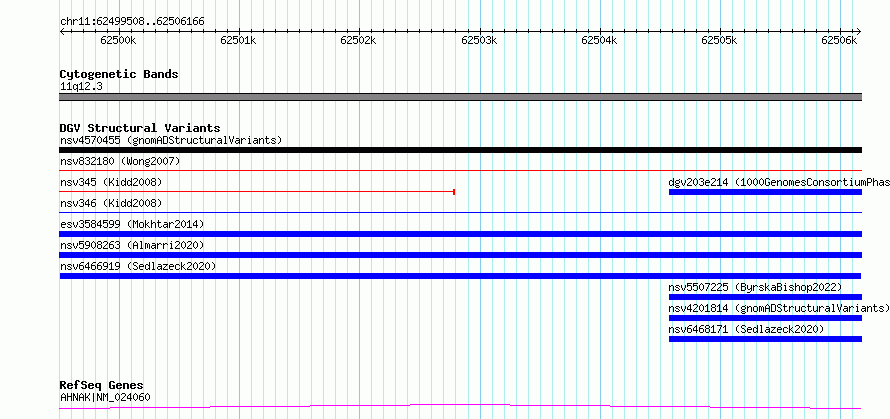The width and height of the screenshot is (890, 419).
Task: Open the nsv6468171 (Sedlazeck2020) label
Action: pos(746,329)
